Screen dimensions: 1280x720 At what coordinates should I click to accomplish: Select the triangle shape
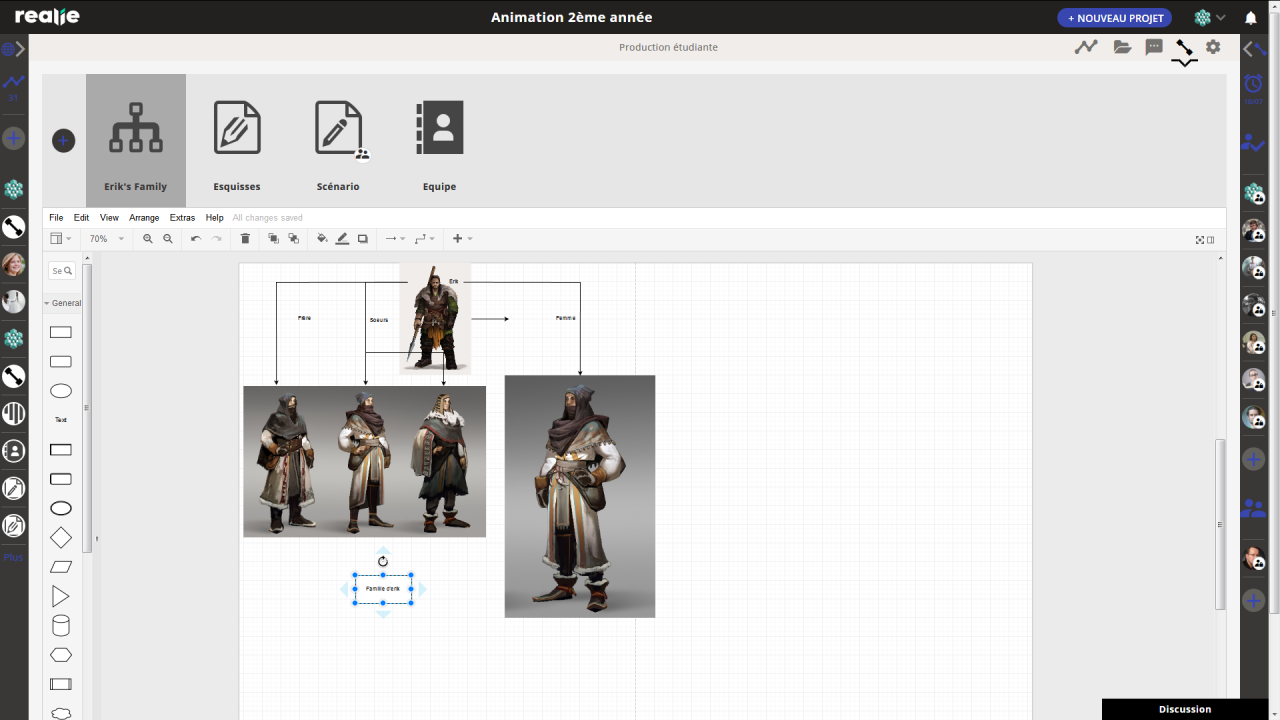tap(60, 596)
